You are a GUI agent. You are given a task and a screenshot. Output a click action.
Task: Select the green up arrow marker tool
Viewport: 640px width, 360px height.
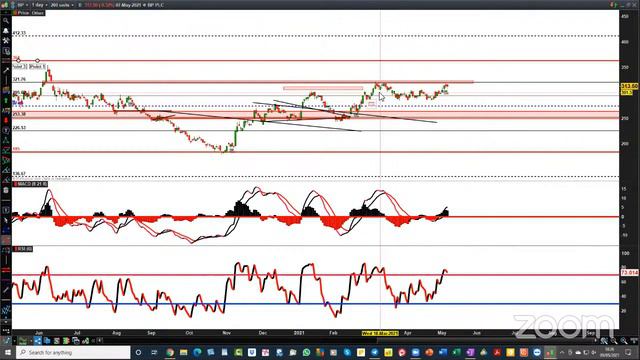click(6, 100)
